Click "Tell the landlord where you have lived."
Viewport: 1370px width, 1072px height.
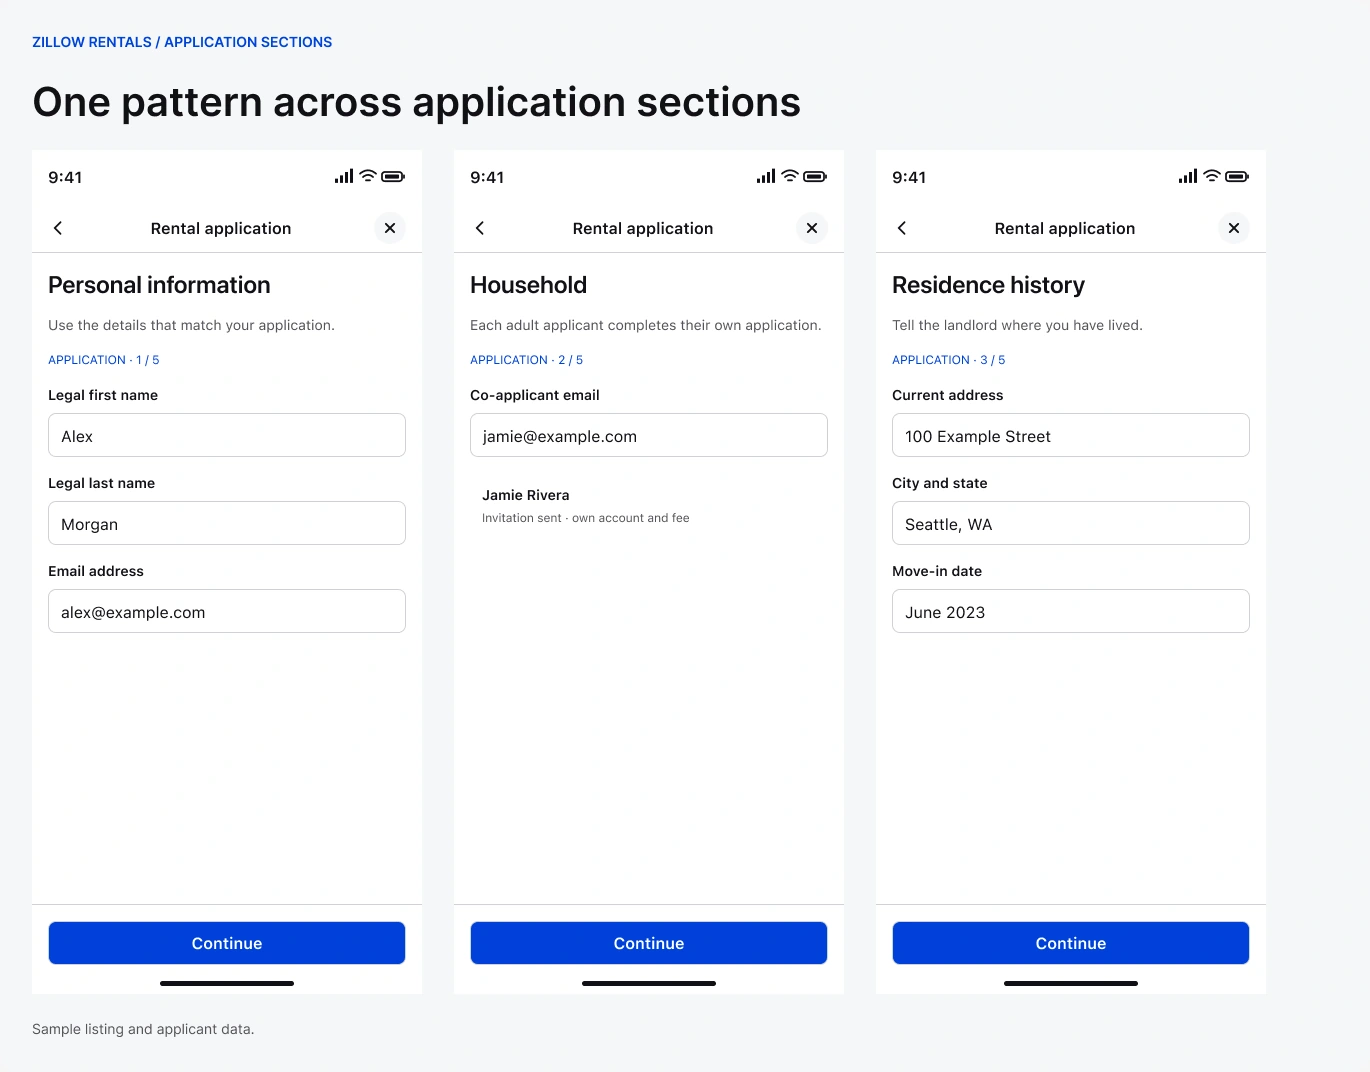1017,325
